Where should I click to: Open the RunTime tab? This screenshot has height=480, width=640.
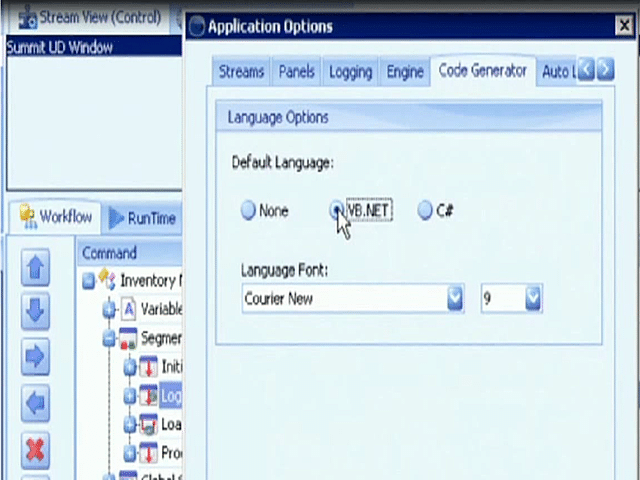click(143, 218)
